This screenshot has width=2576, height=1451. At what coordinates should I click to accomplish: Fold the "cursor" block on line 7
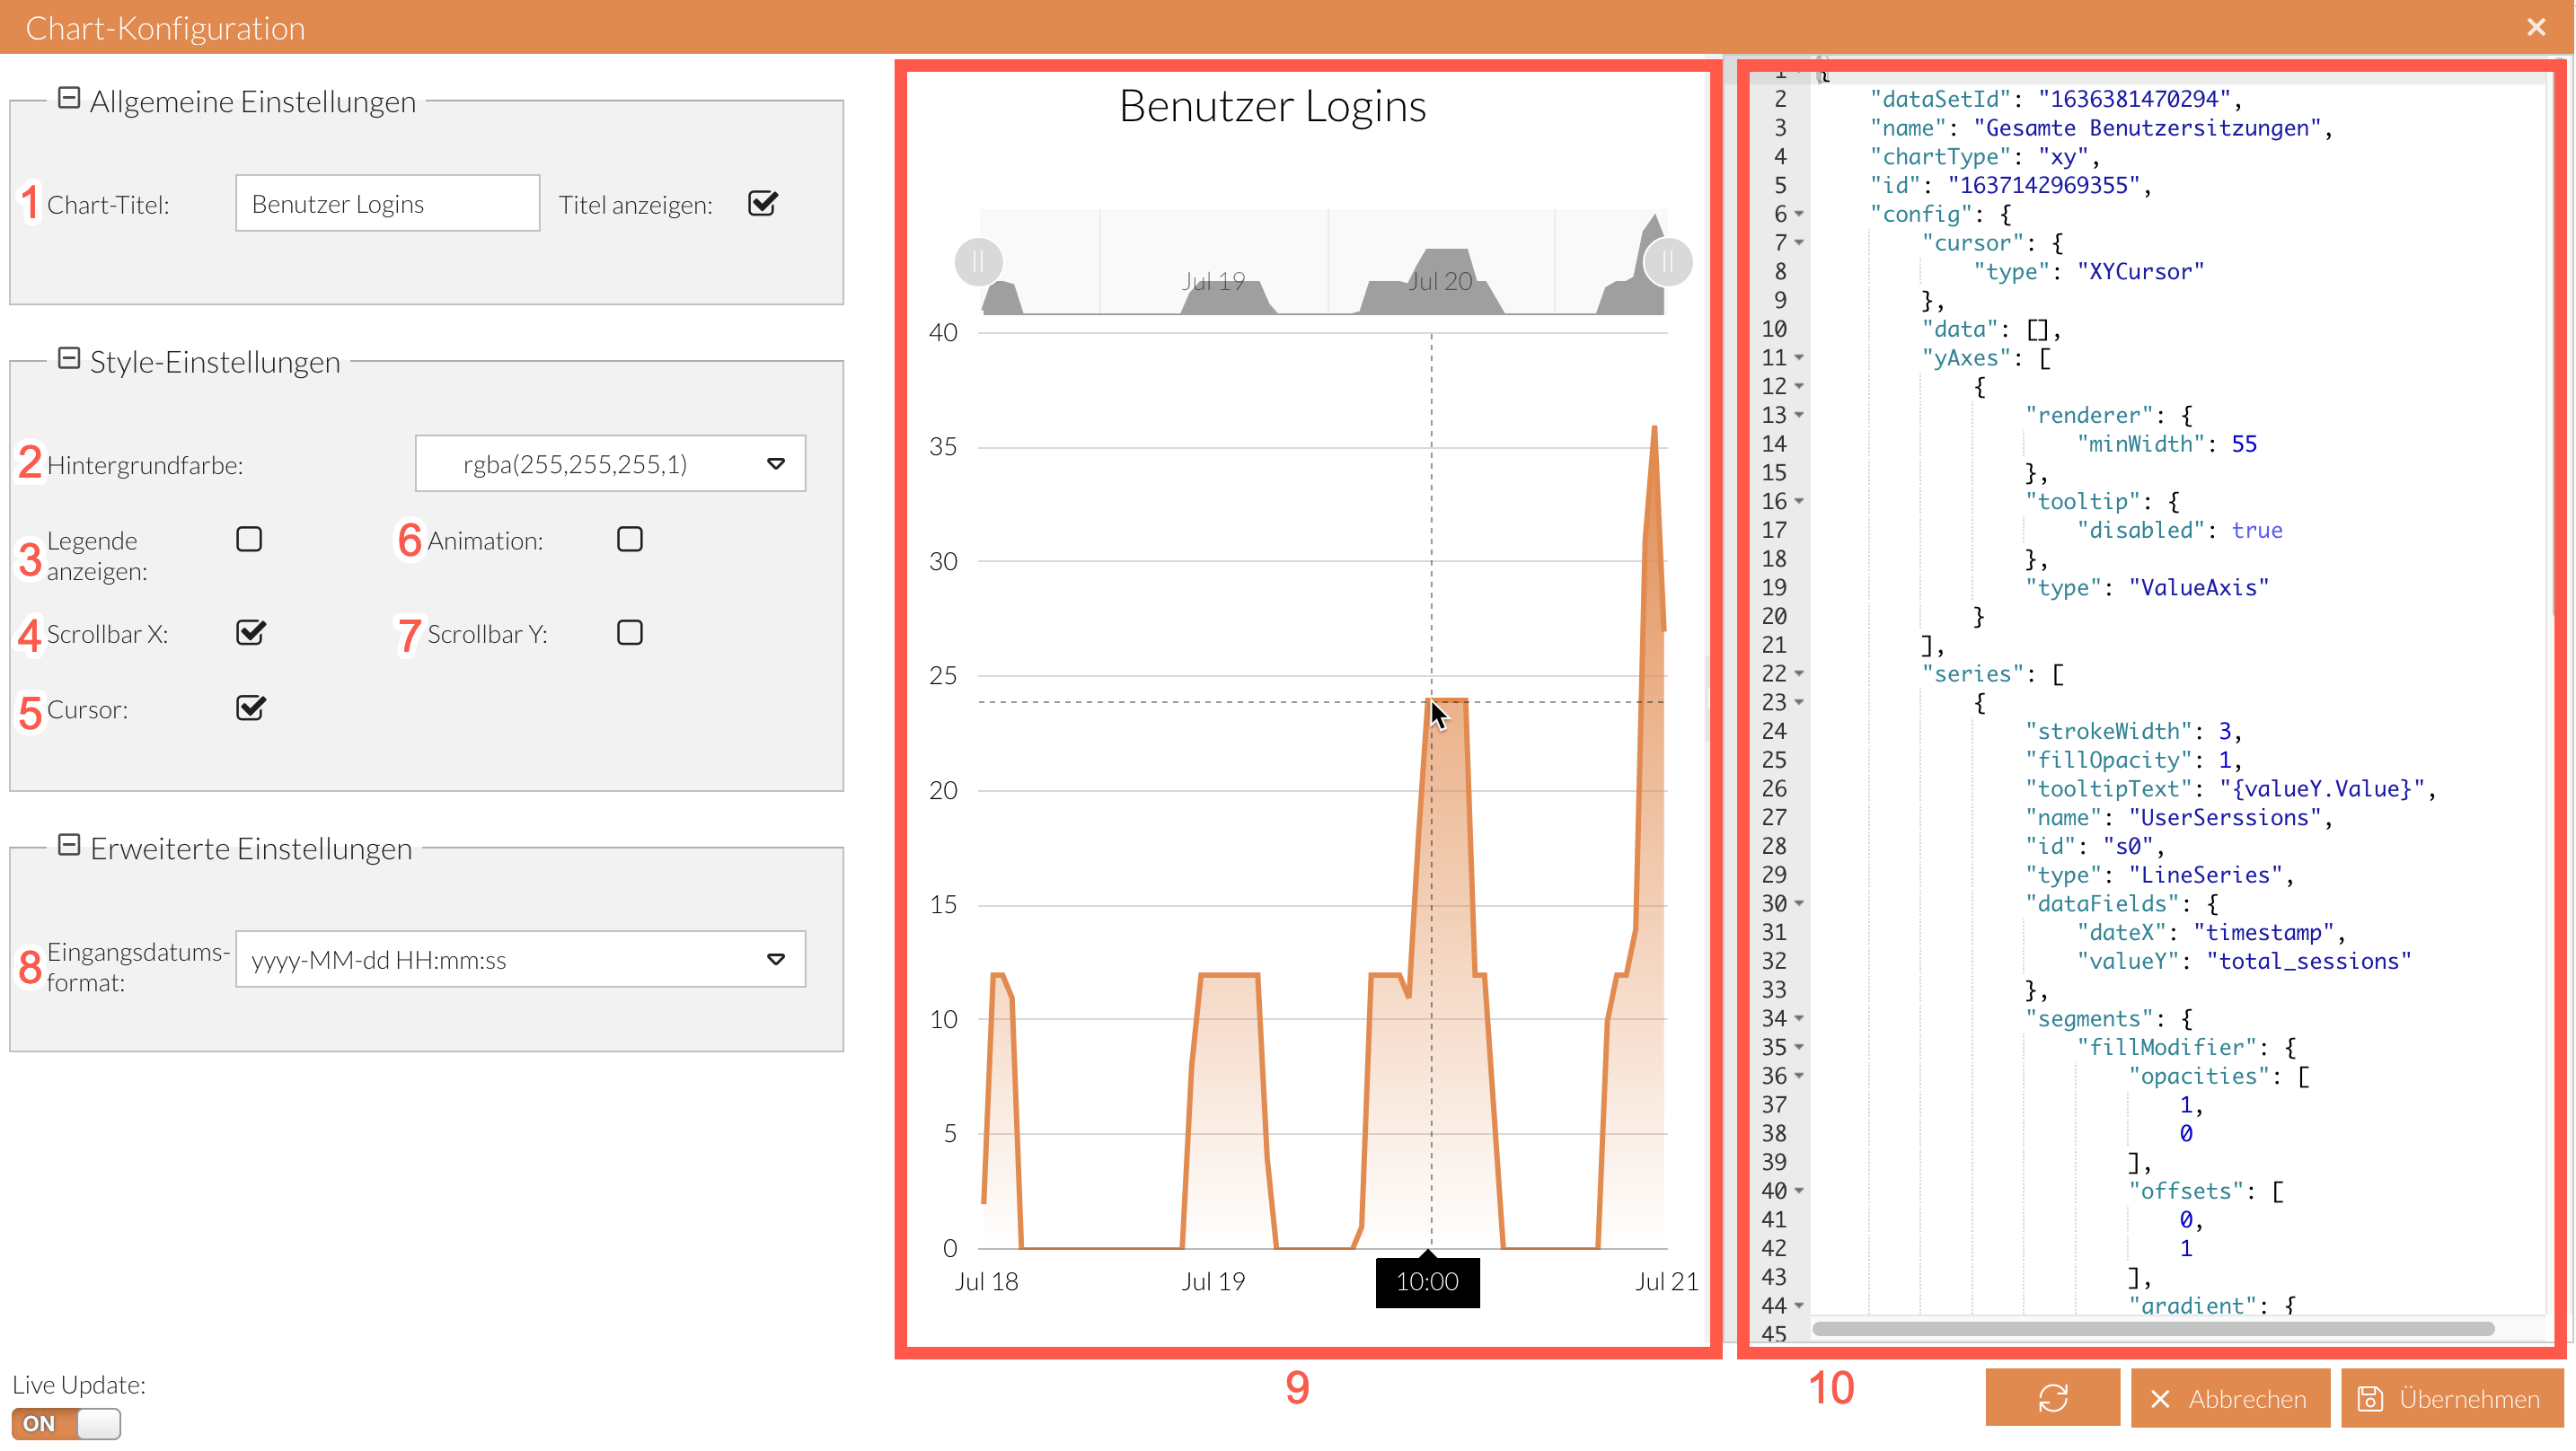(x=1800, y=243)
